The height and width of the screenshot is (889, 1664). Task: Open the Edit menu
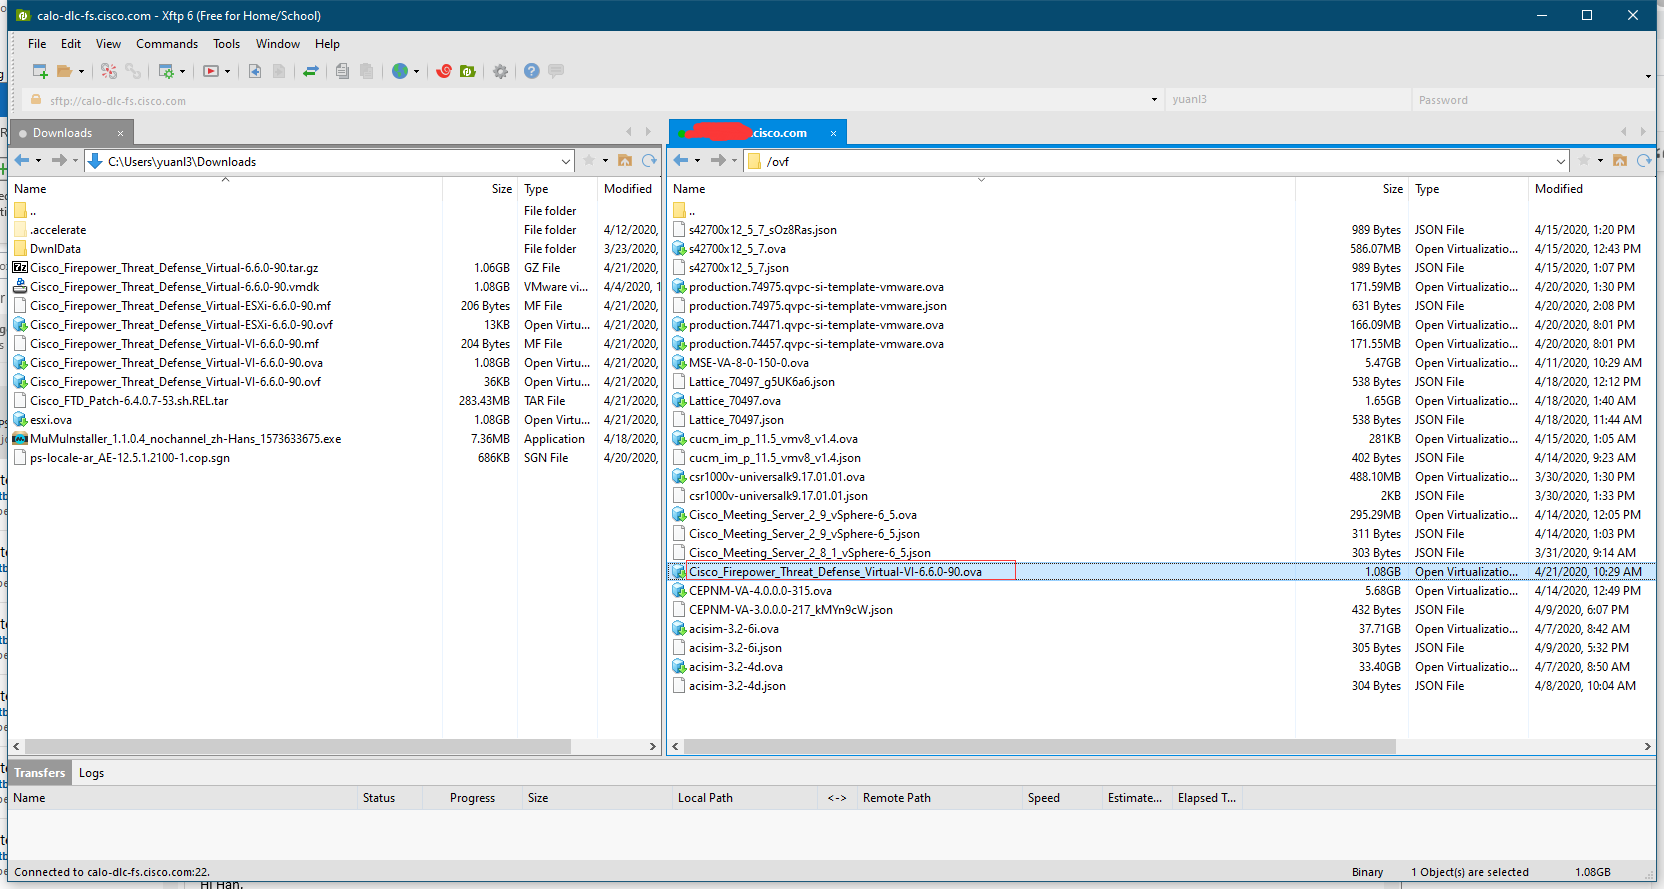[x=71, y=44]
